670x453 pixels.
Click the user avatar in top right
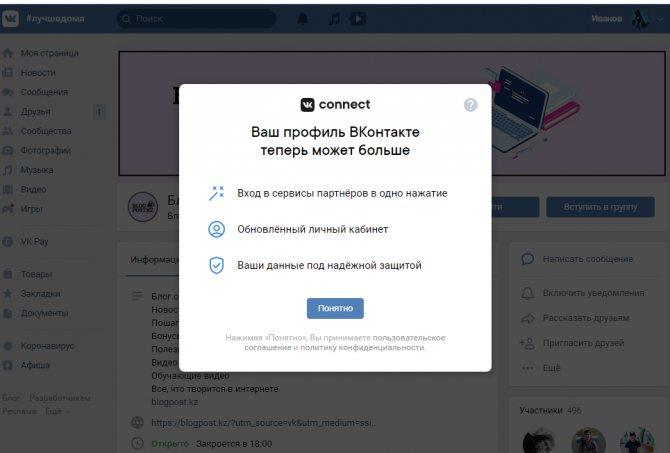(640, 19)
